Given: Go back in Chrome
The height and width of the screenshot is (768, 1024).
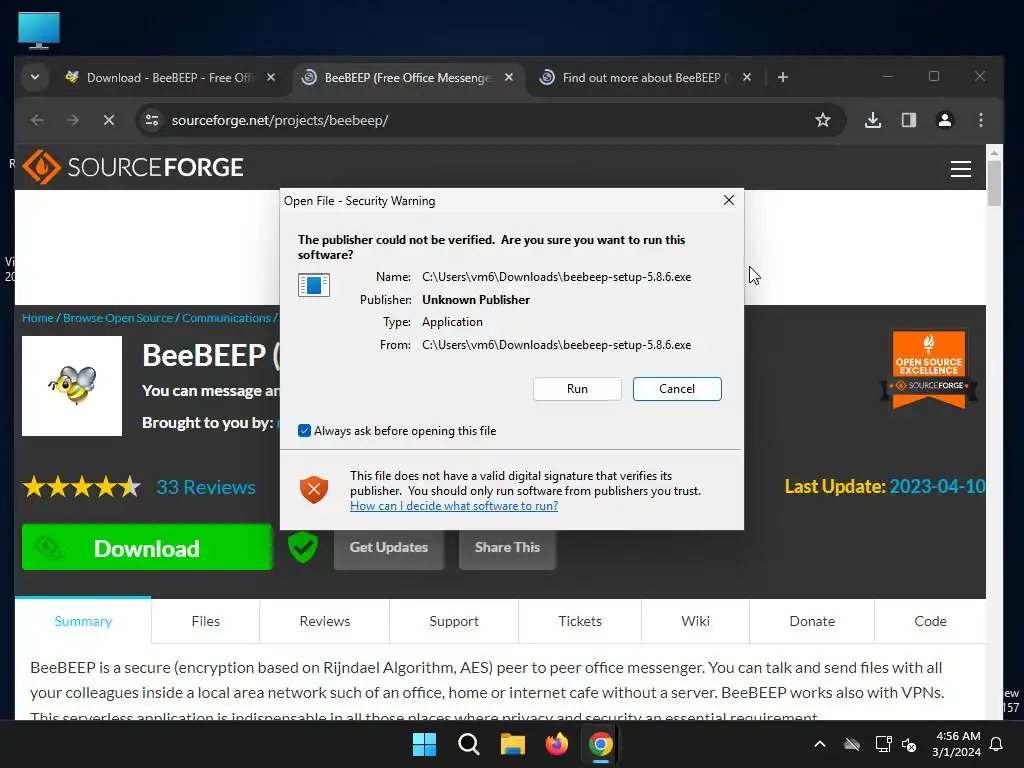Looking at the screenshot, I should [37, 120].
